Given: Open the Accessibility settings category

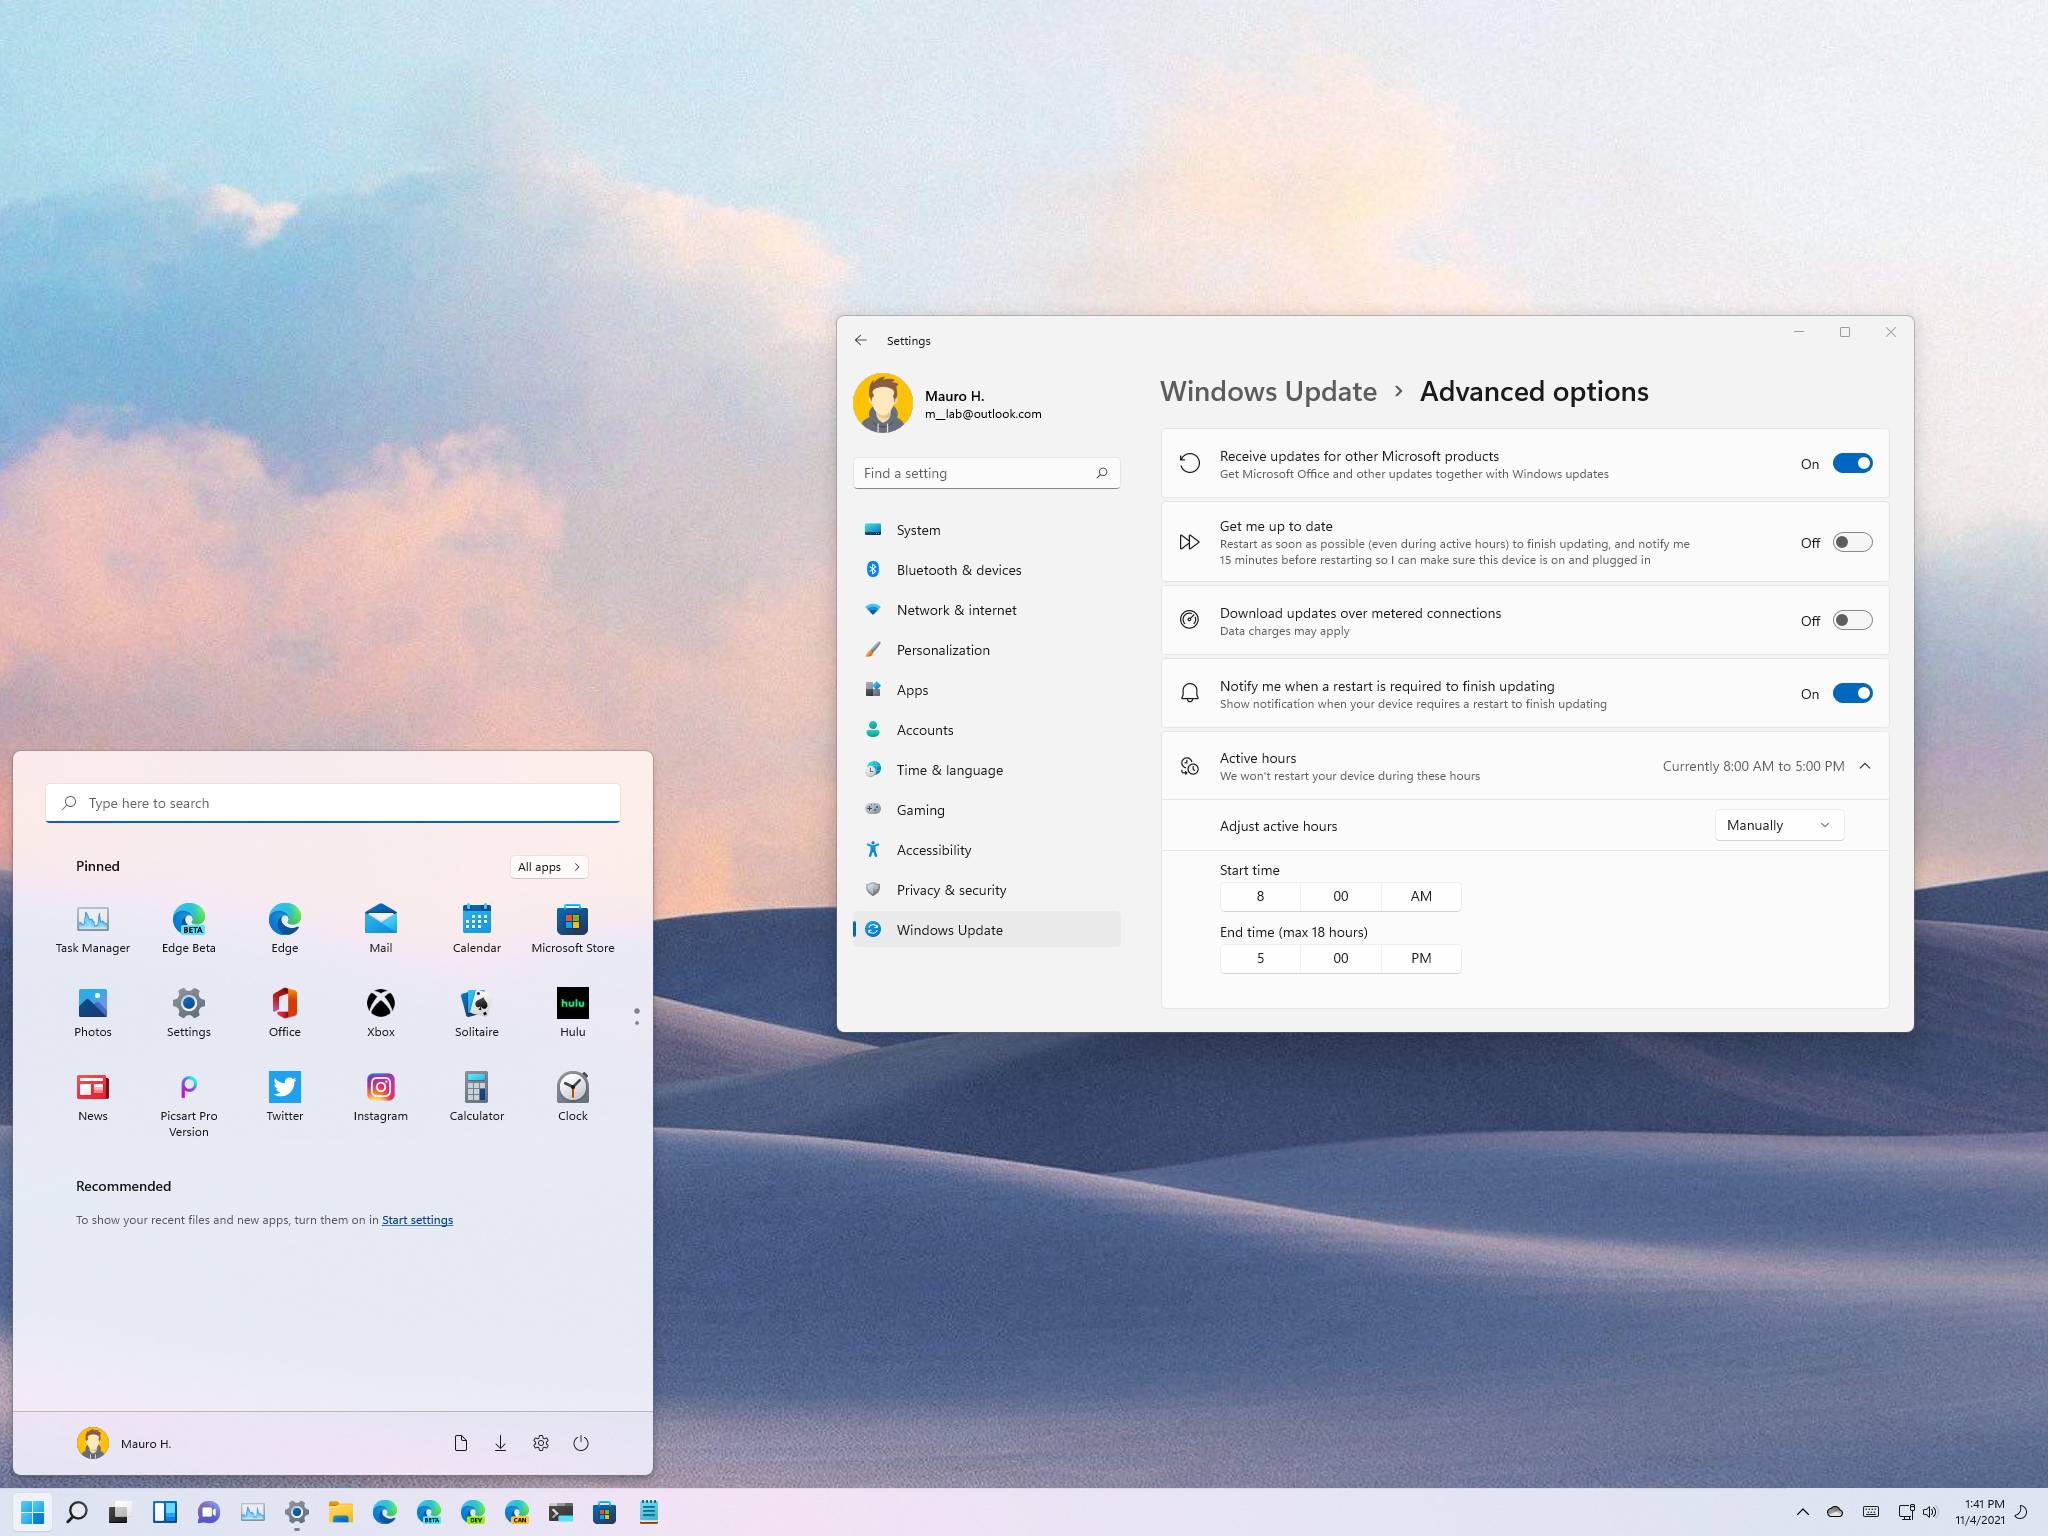Looking at the screenshot, I should (x=933, y=849).
